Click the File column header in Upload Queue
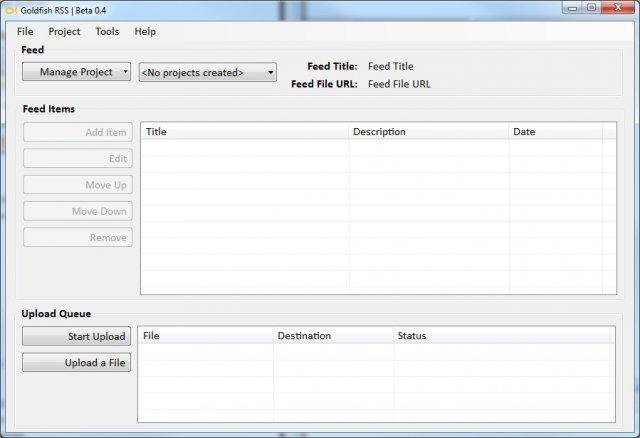The height and width of the screenshot is (438, 640). point(206,336)
